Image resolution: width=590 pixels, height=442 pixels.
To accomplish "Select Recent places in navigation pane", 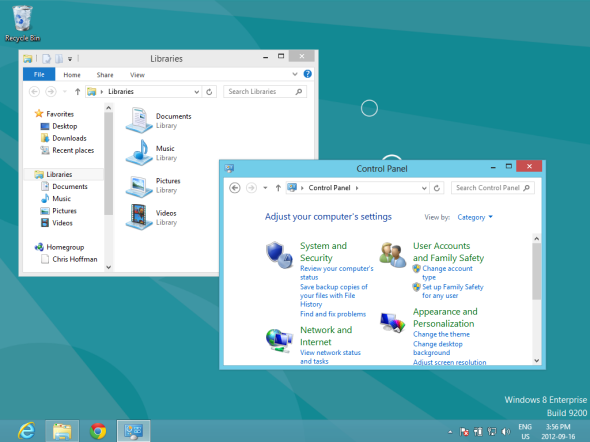I will pyautogui.click(x=73, y=150).
